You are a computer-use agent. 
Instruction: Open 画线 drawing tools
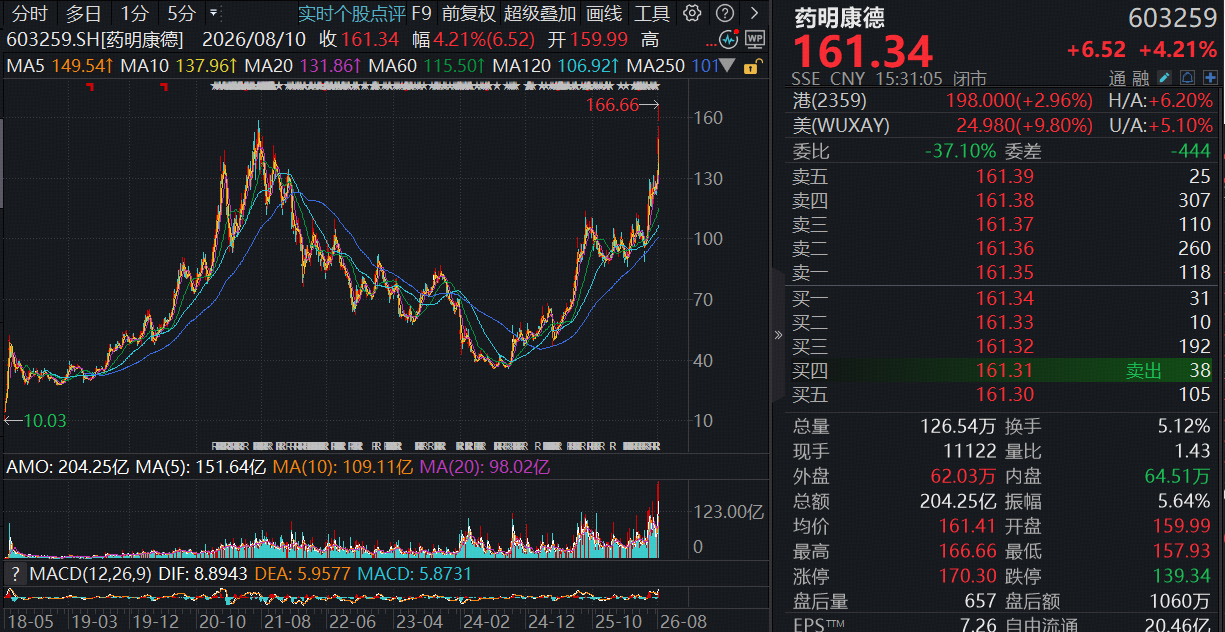[x=604, y=14]
